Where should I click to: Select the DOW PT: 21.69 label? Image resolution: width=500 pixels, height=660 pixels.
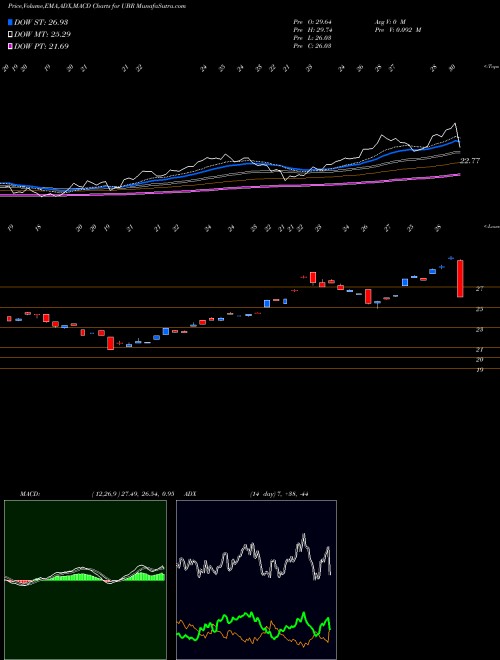pyautogui.click(x=41, y=46)
